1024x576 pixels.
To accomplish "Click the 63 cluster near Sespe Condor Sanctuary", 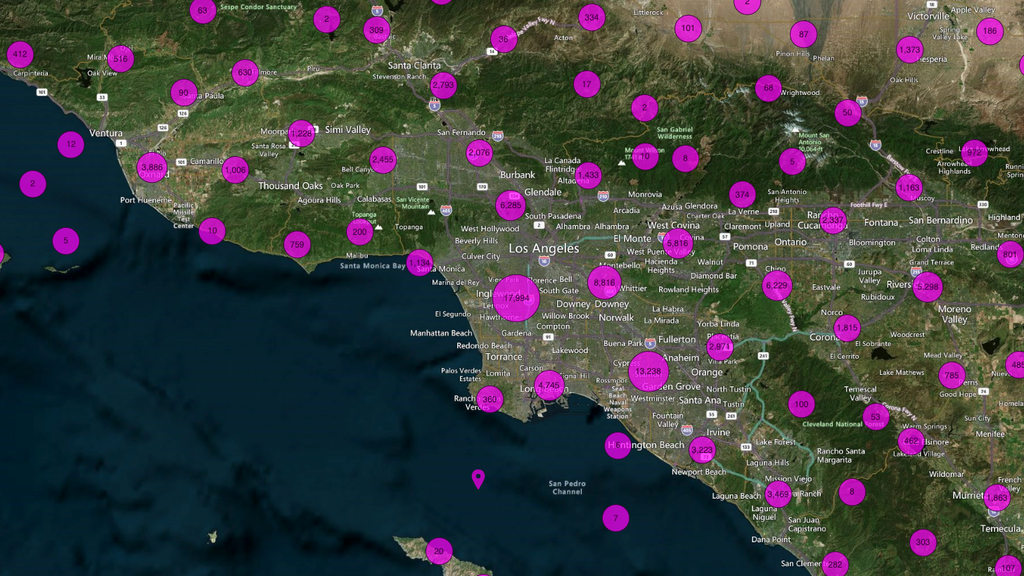I will click(202, 10).
